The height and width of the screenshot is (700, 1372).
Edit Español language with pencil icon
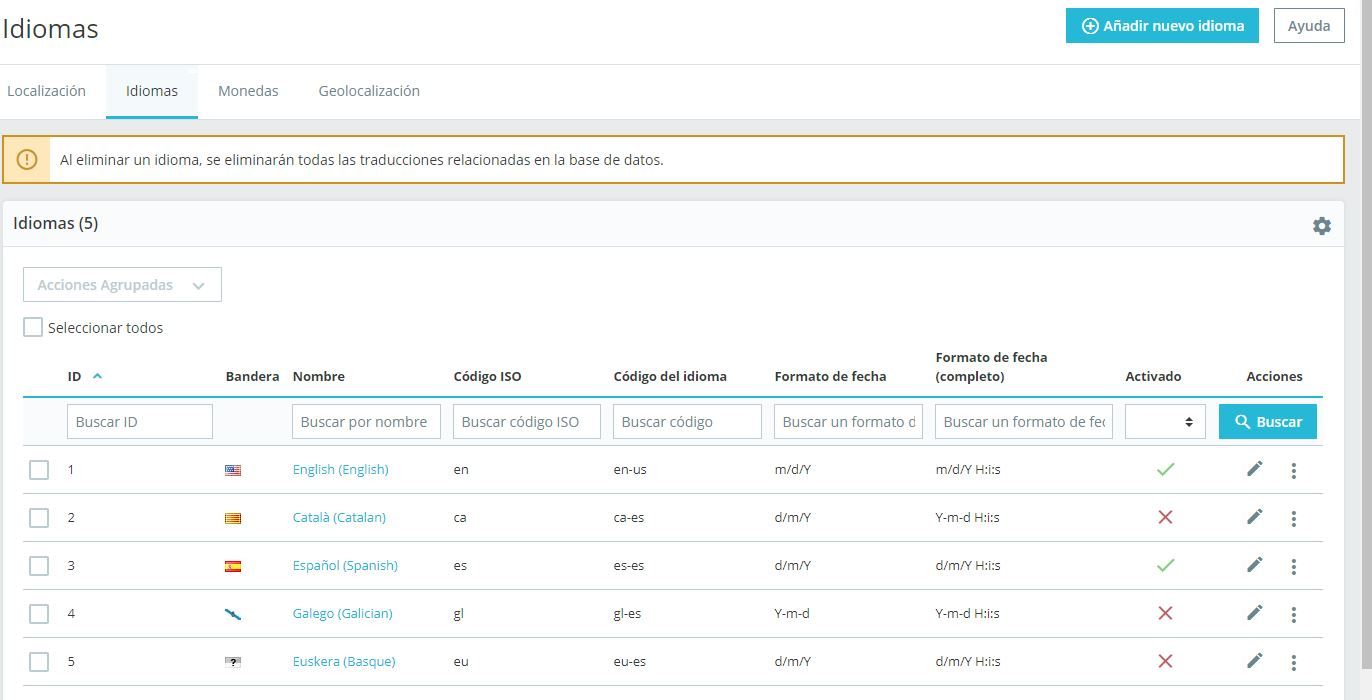coord(1255,564)
